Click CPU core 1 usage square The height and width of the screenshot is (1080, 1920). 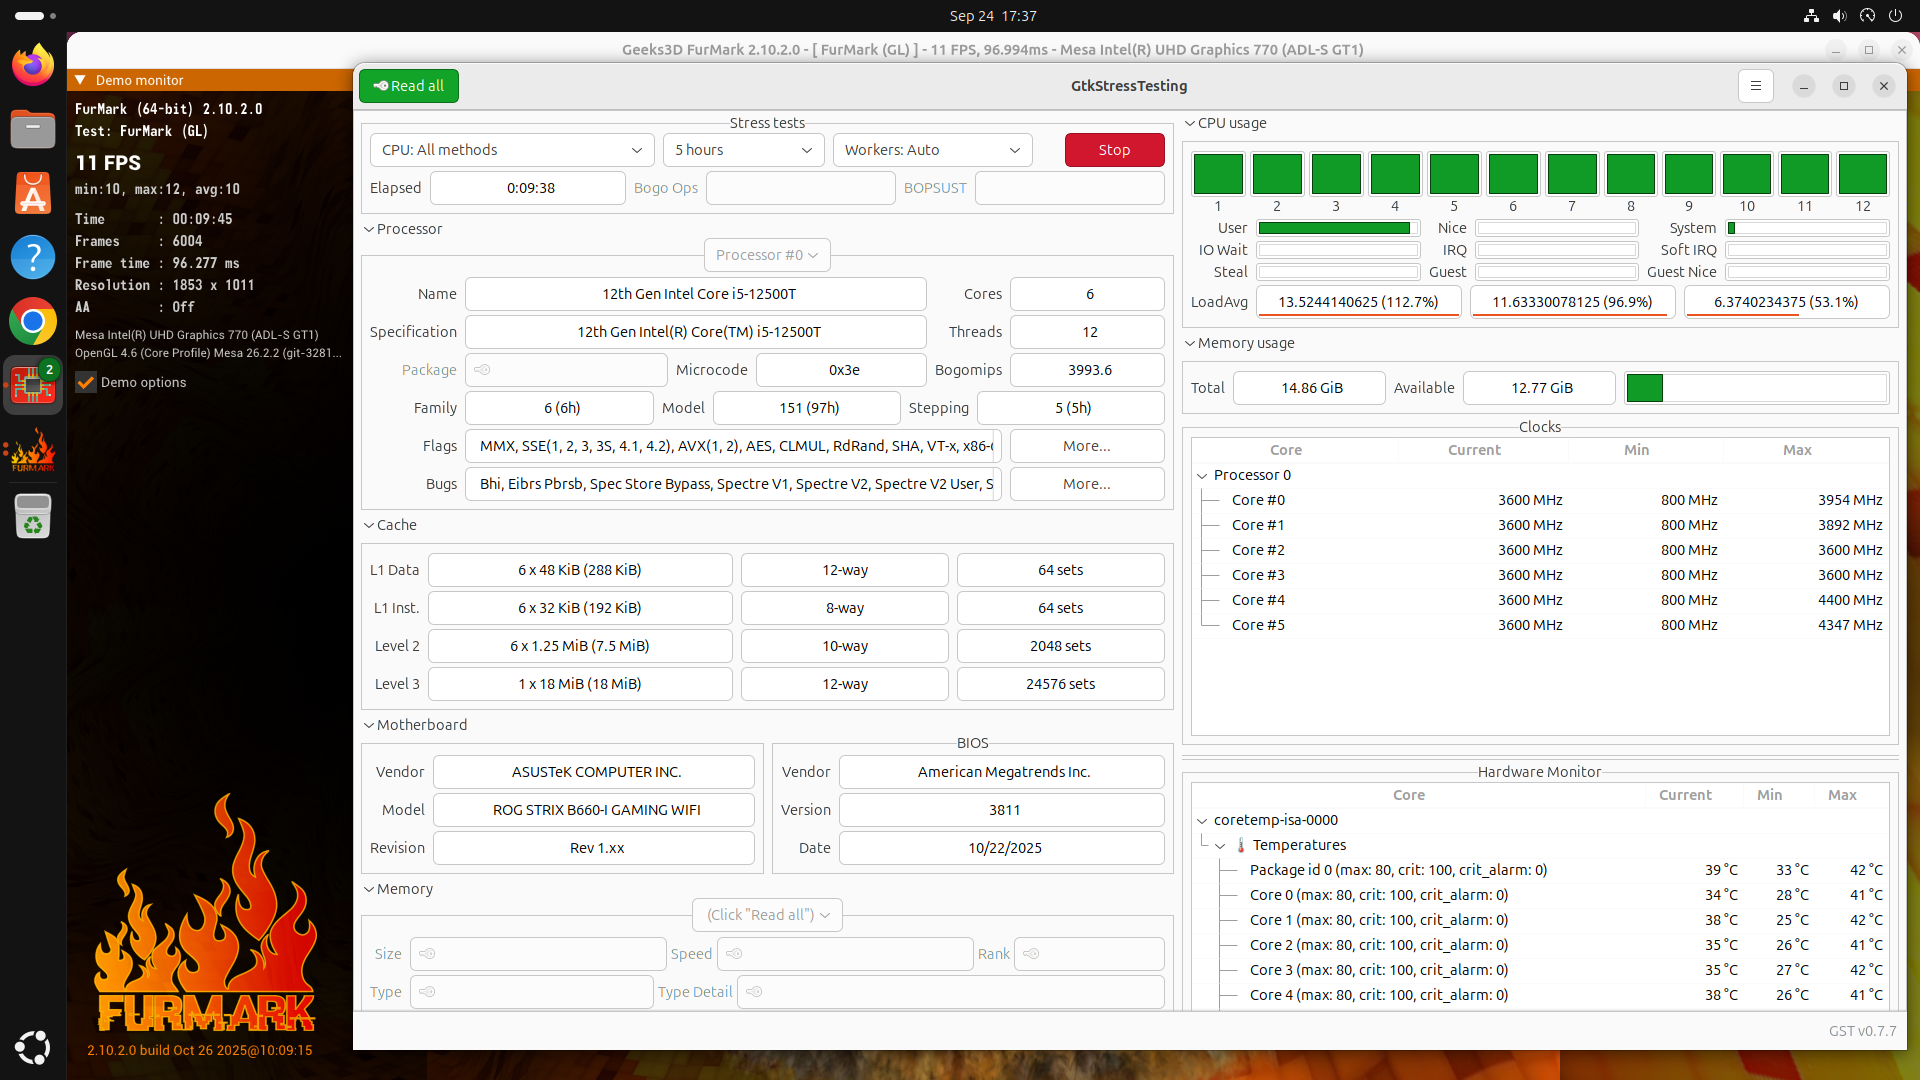click(x=1218, y=174)
